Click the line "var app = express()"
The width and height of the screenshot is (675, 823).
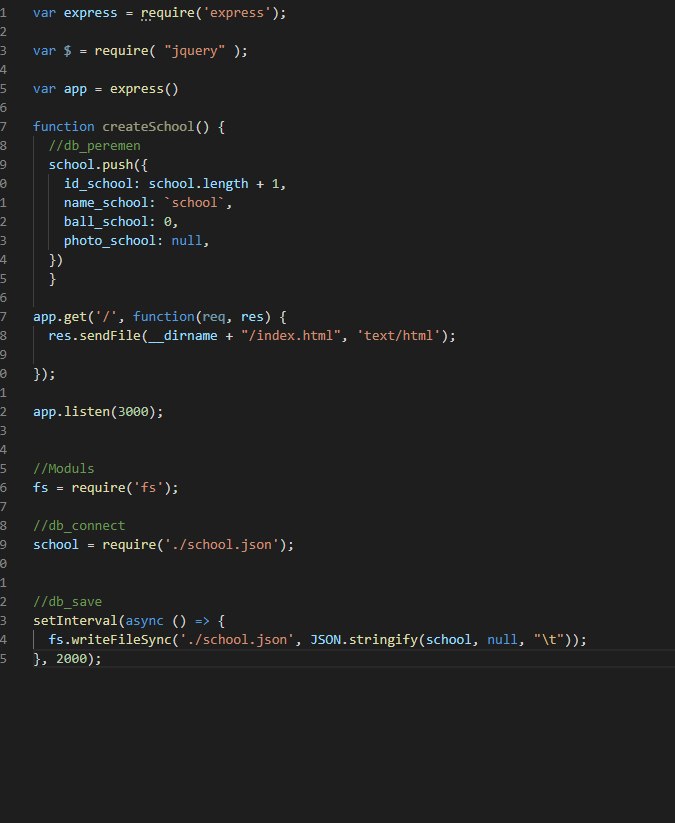tap(106, 89)
